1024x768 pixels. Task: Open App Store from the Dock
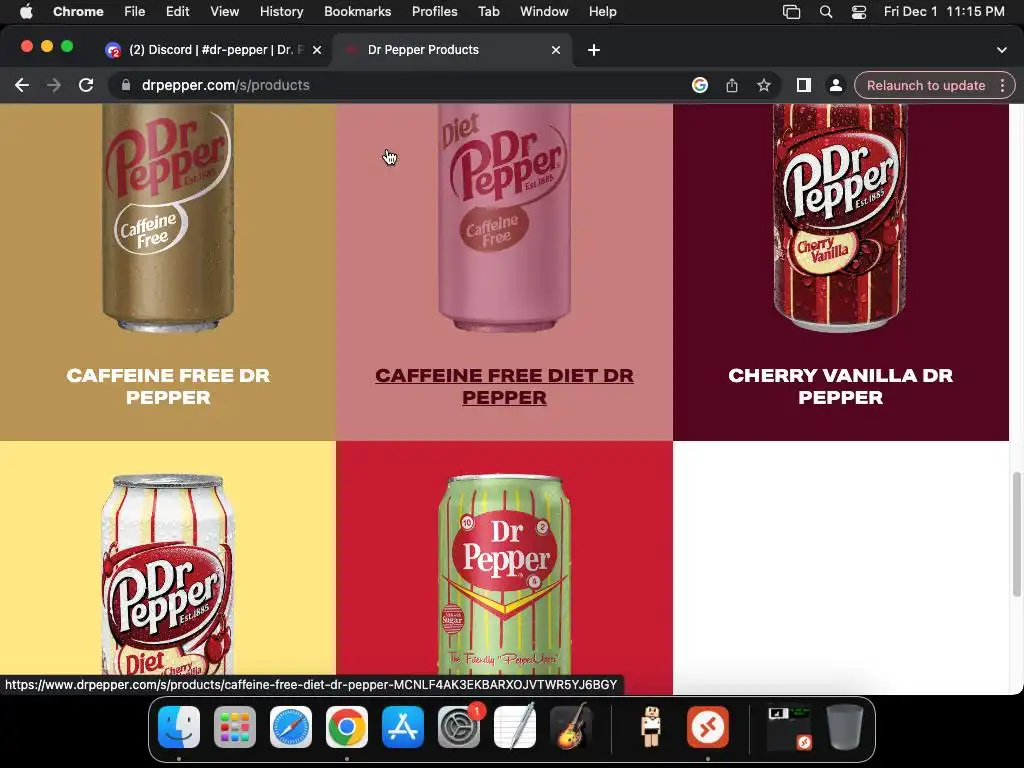tap(403, 727)
